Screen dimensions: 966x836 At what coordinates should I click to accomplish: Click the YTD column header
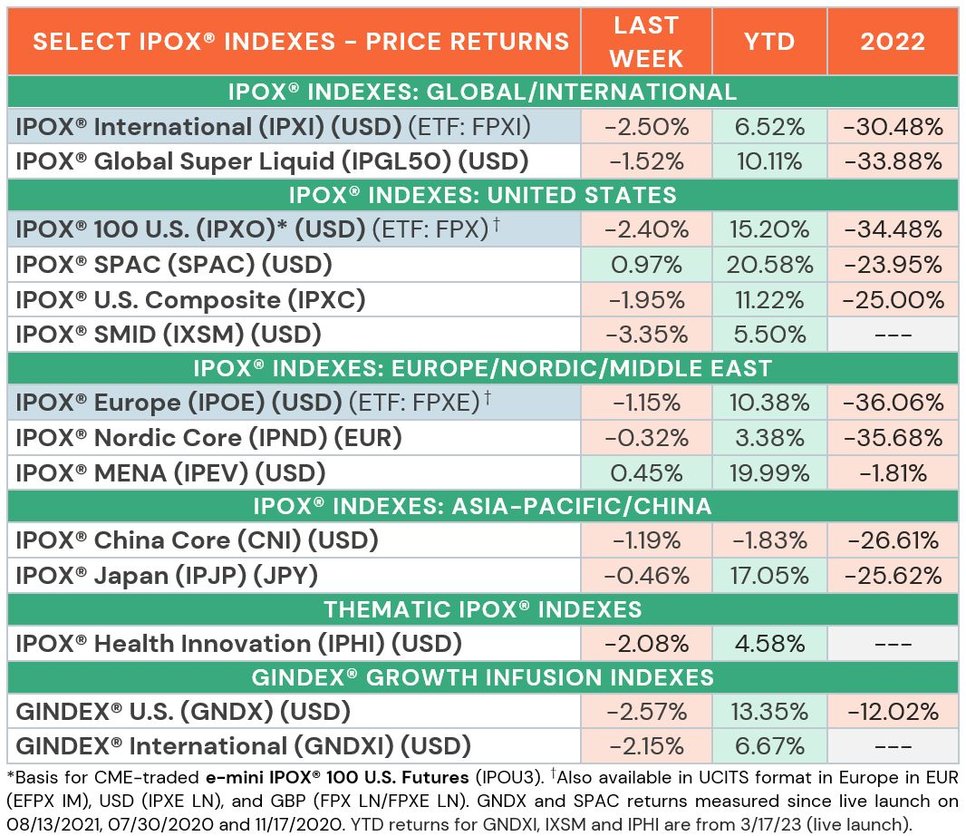[769, 41]
